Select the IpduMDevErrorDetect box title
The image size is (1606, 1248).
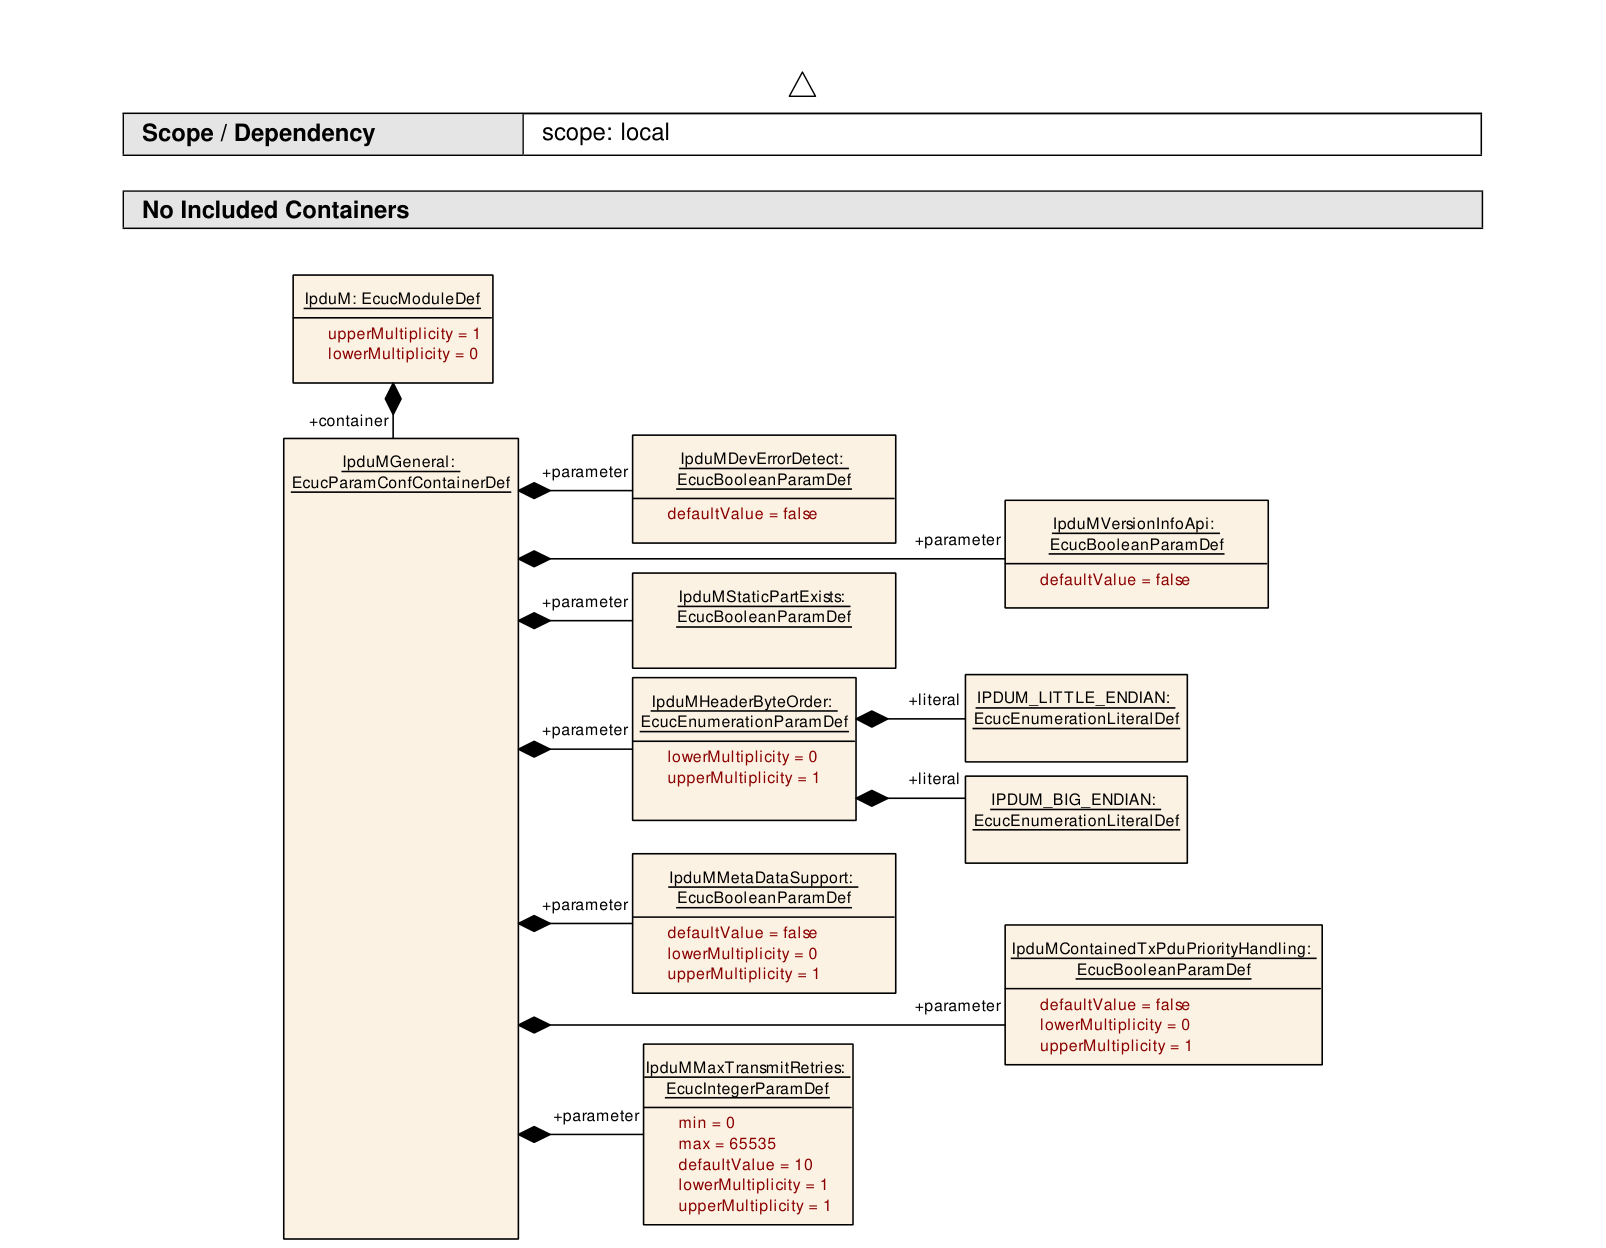764,469
